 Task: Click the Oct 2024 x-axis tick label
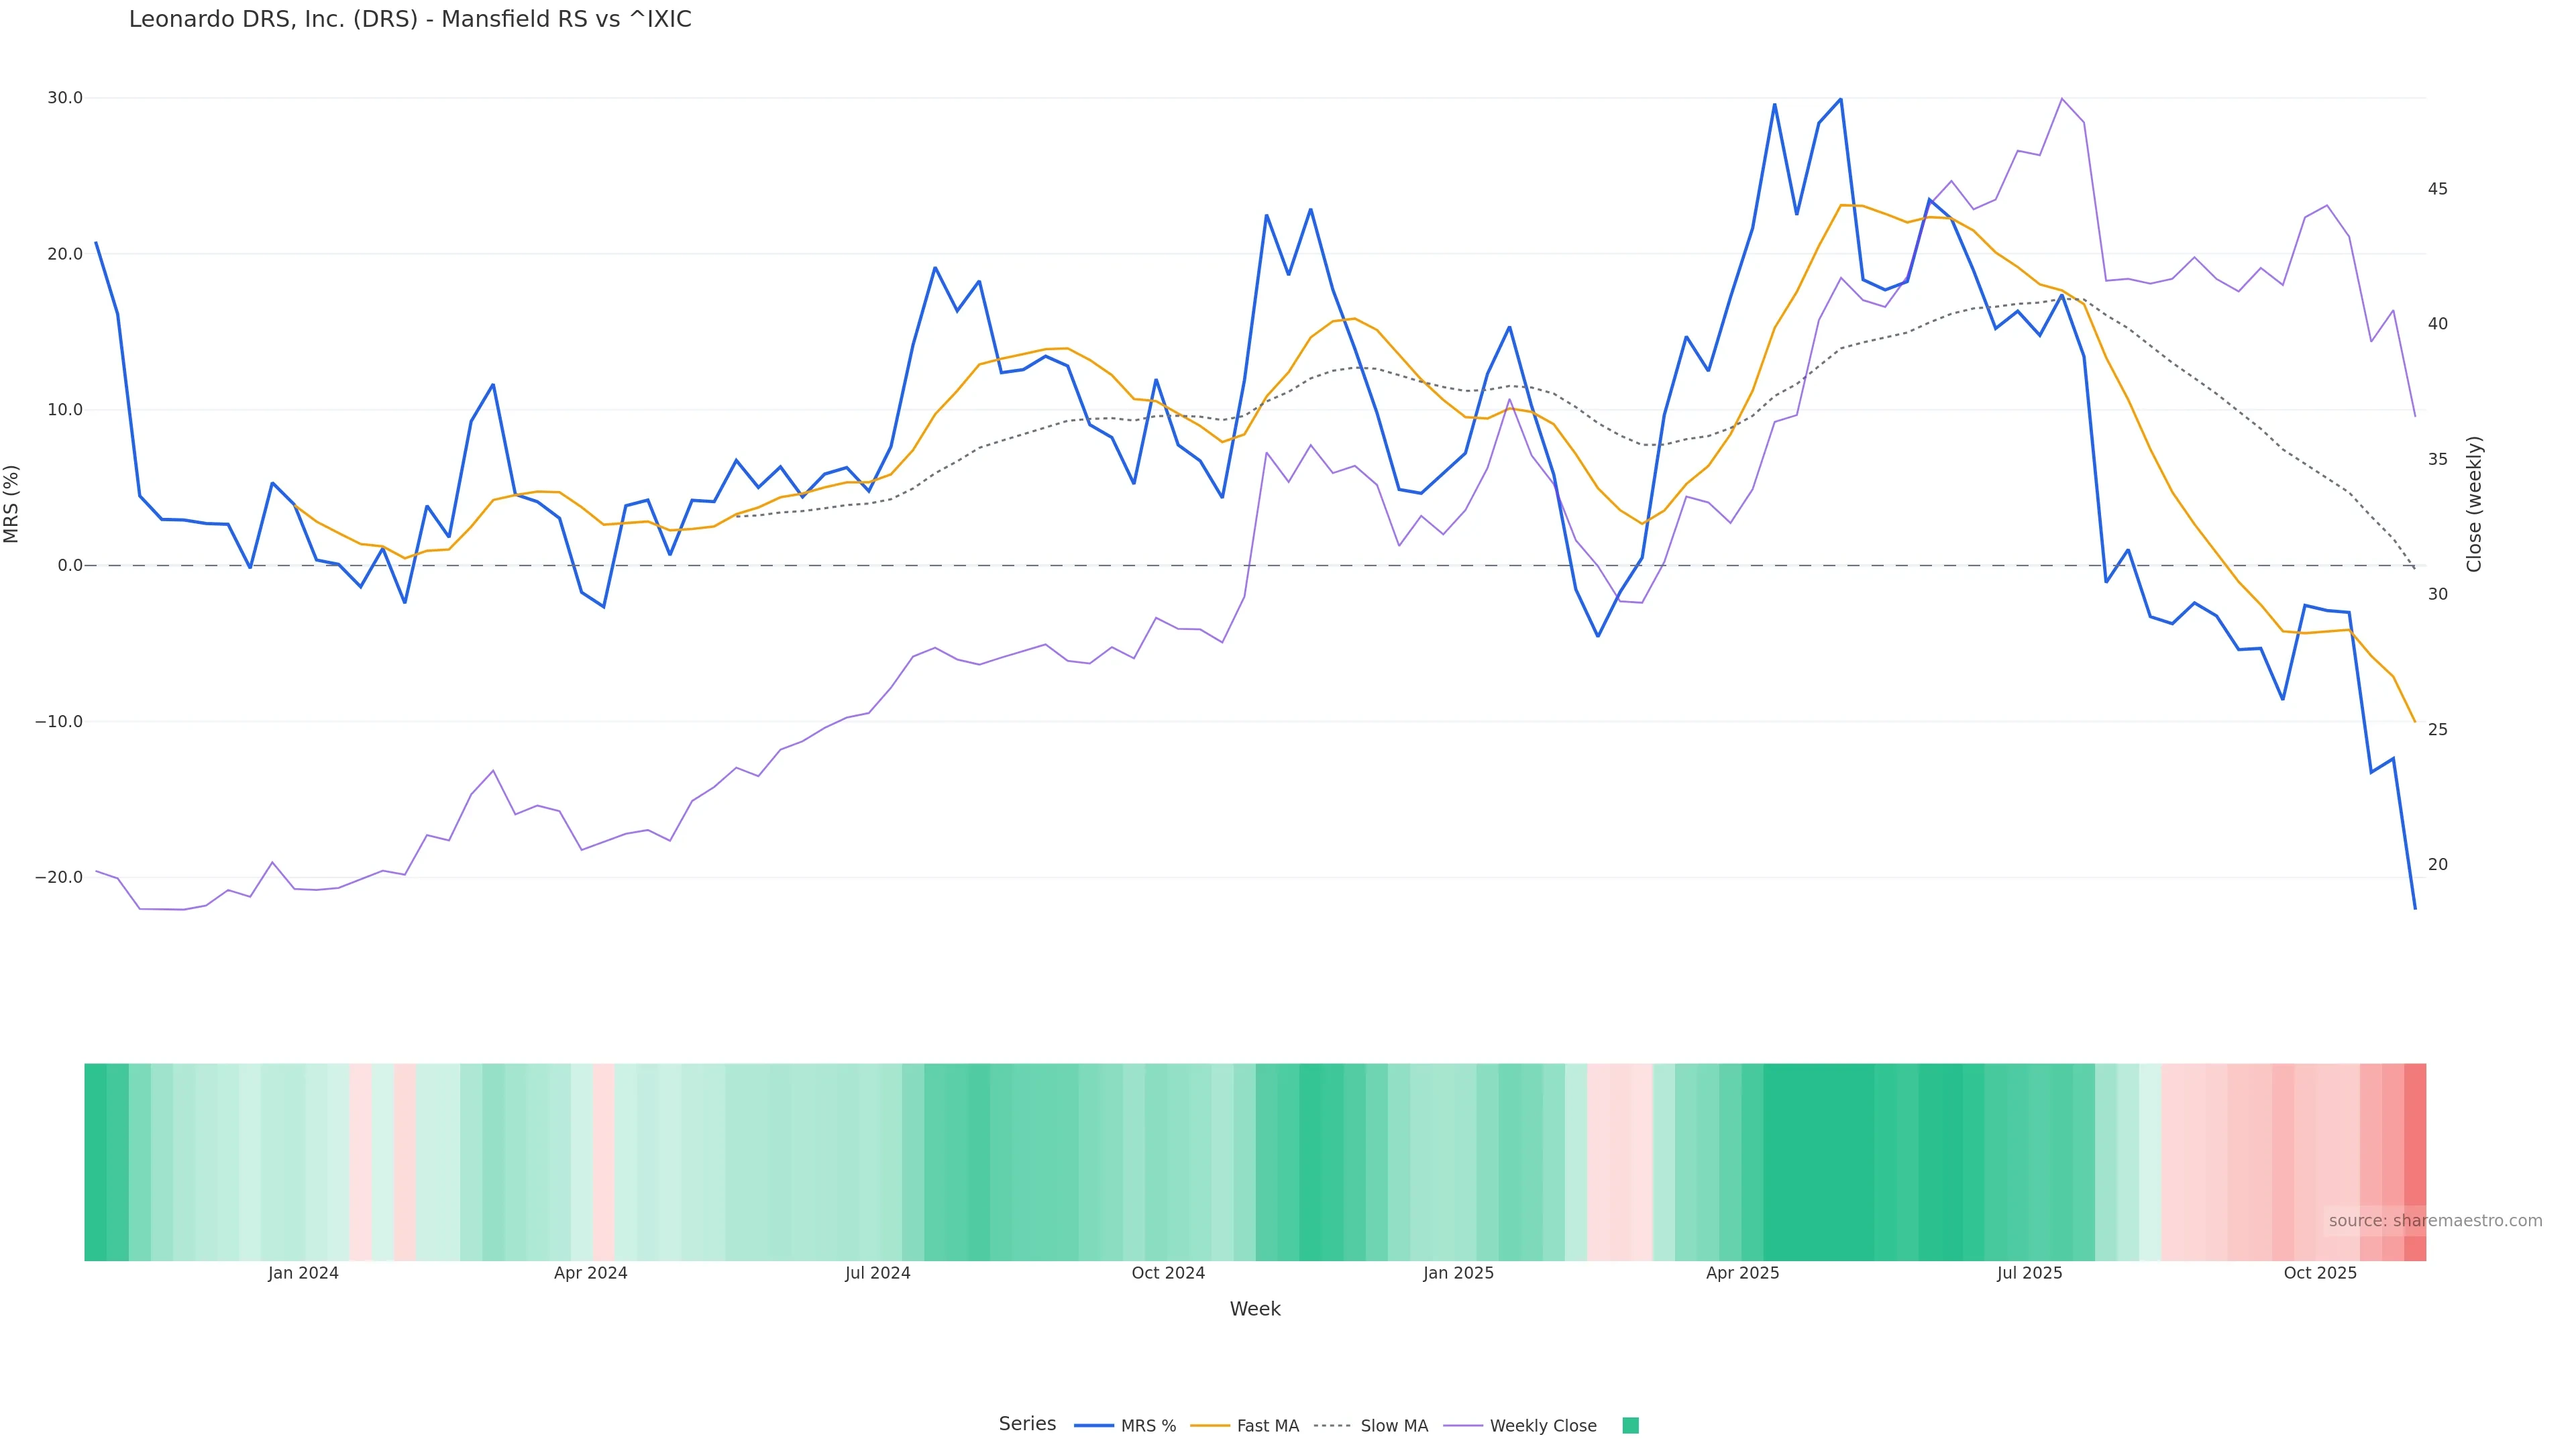pos(1168,1273)
